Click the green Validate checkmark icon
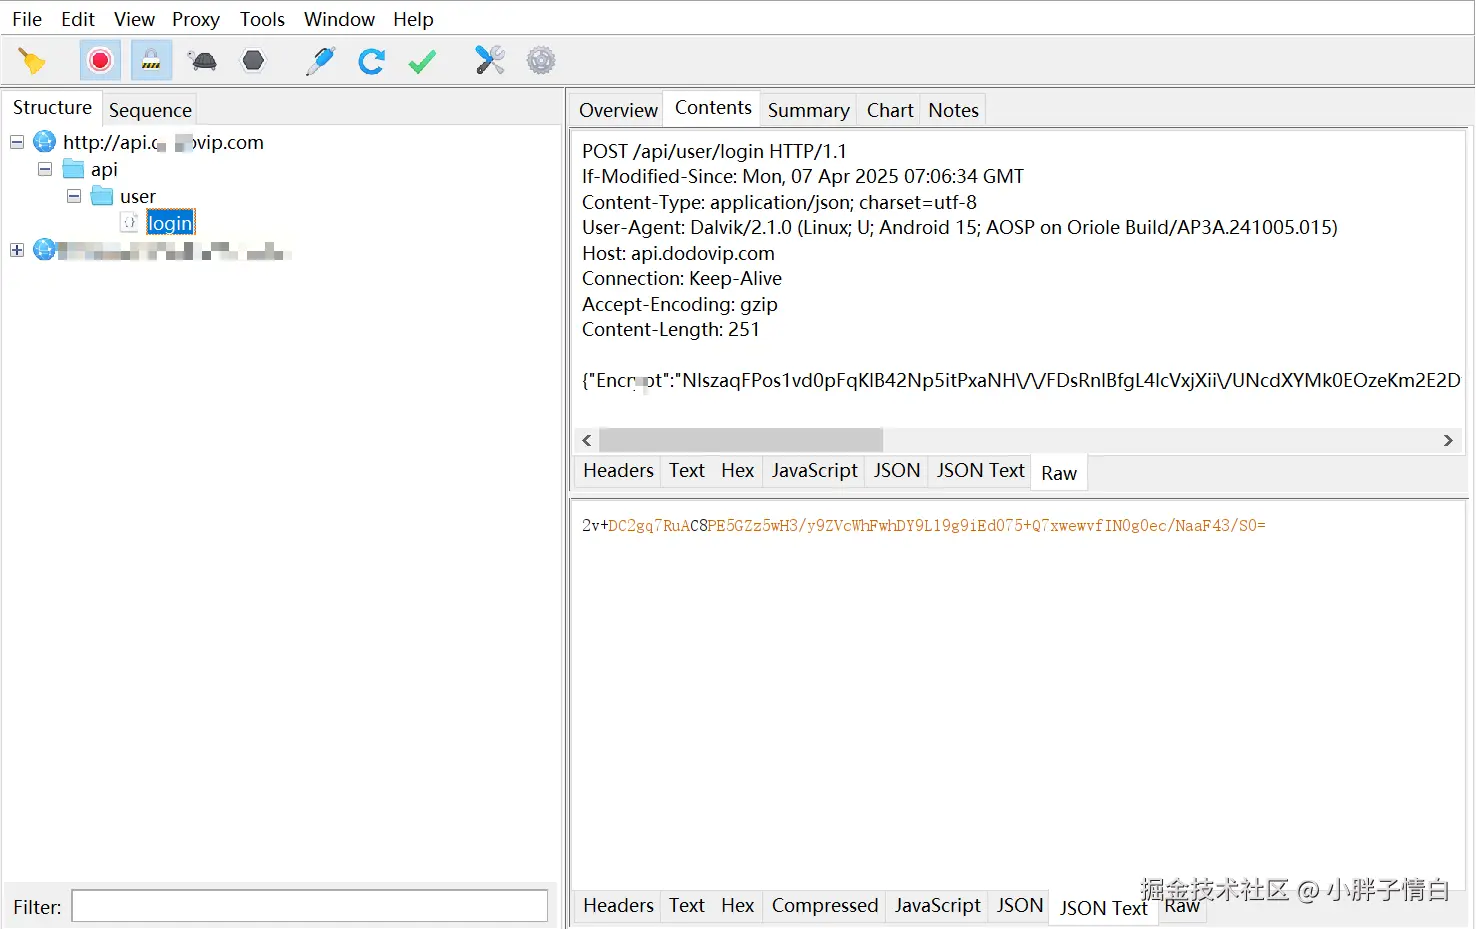The width and height of the screenshot is (1476, 929). (x=422, y=61)
